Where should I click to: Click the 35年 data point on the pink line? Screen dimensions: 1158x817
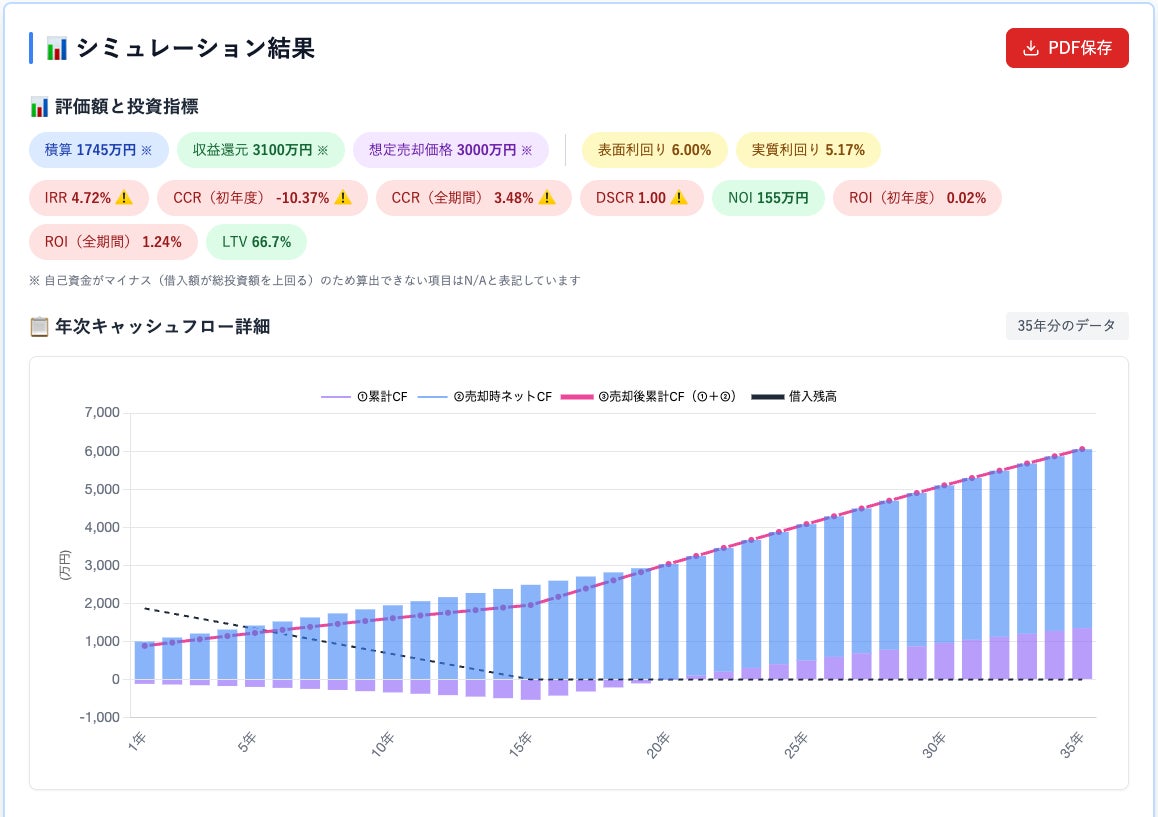point(1082,449)
